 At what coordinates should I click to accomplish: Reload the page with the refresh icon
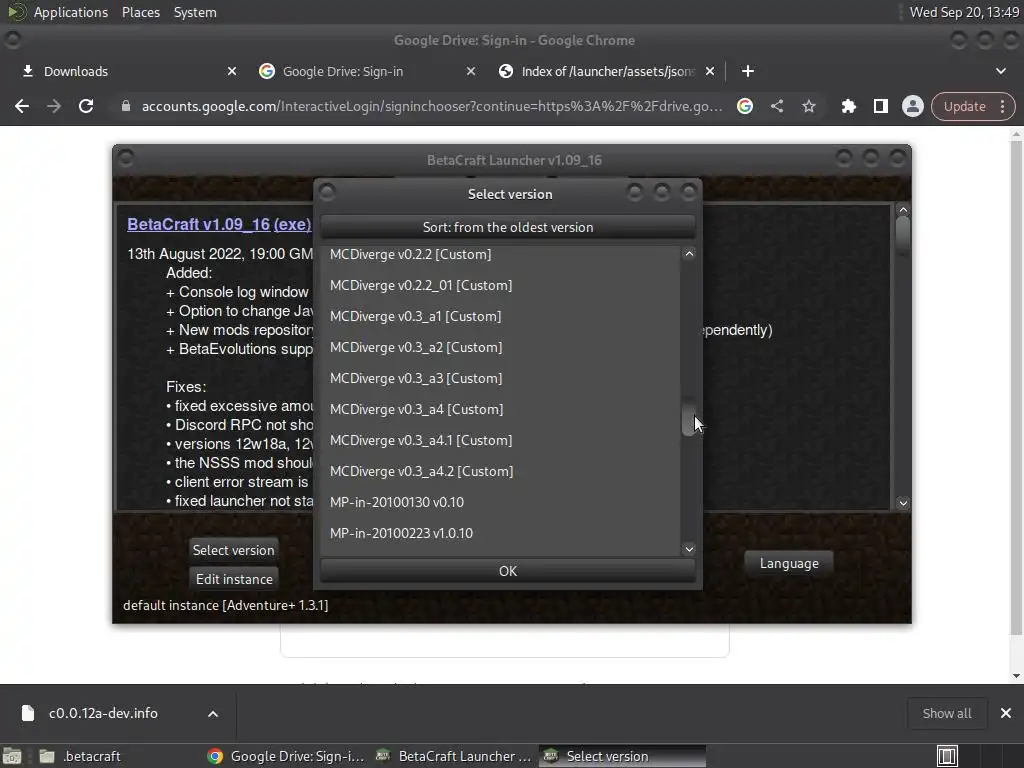pyautogui.click(x=86, y=106)
